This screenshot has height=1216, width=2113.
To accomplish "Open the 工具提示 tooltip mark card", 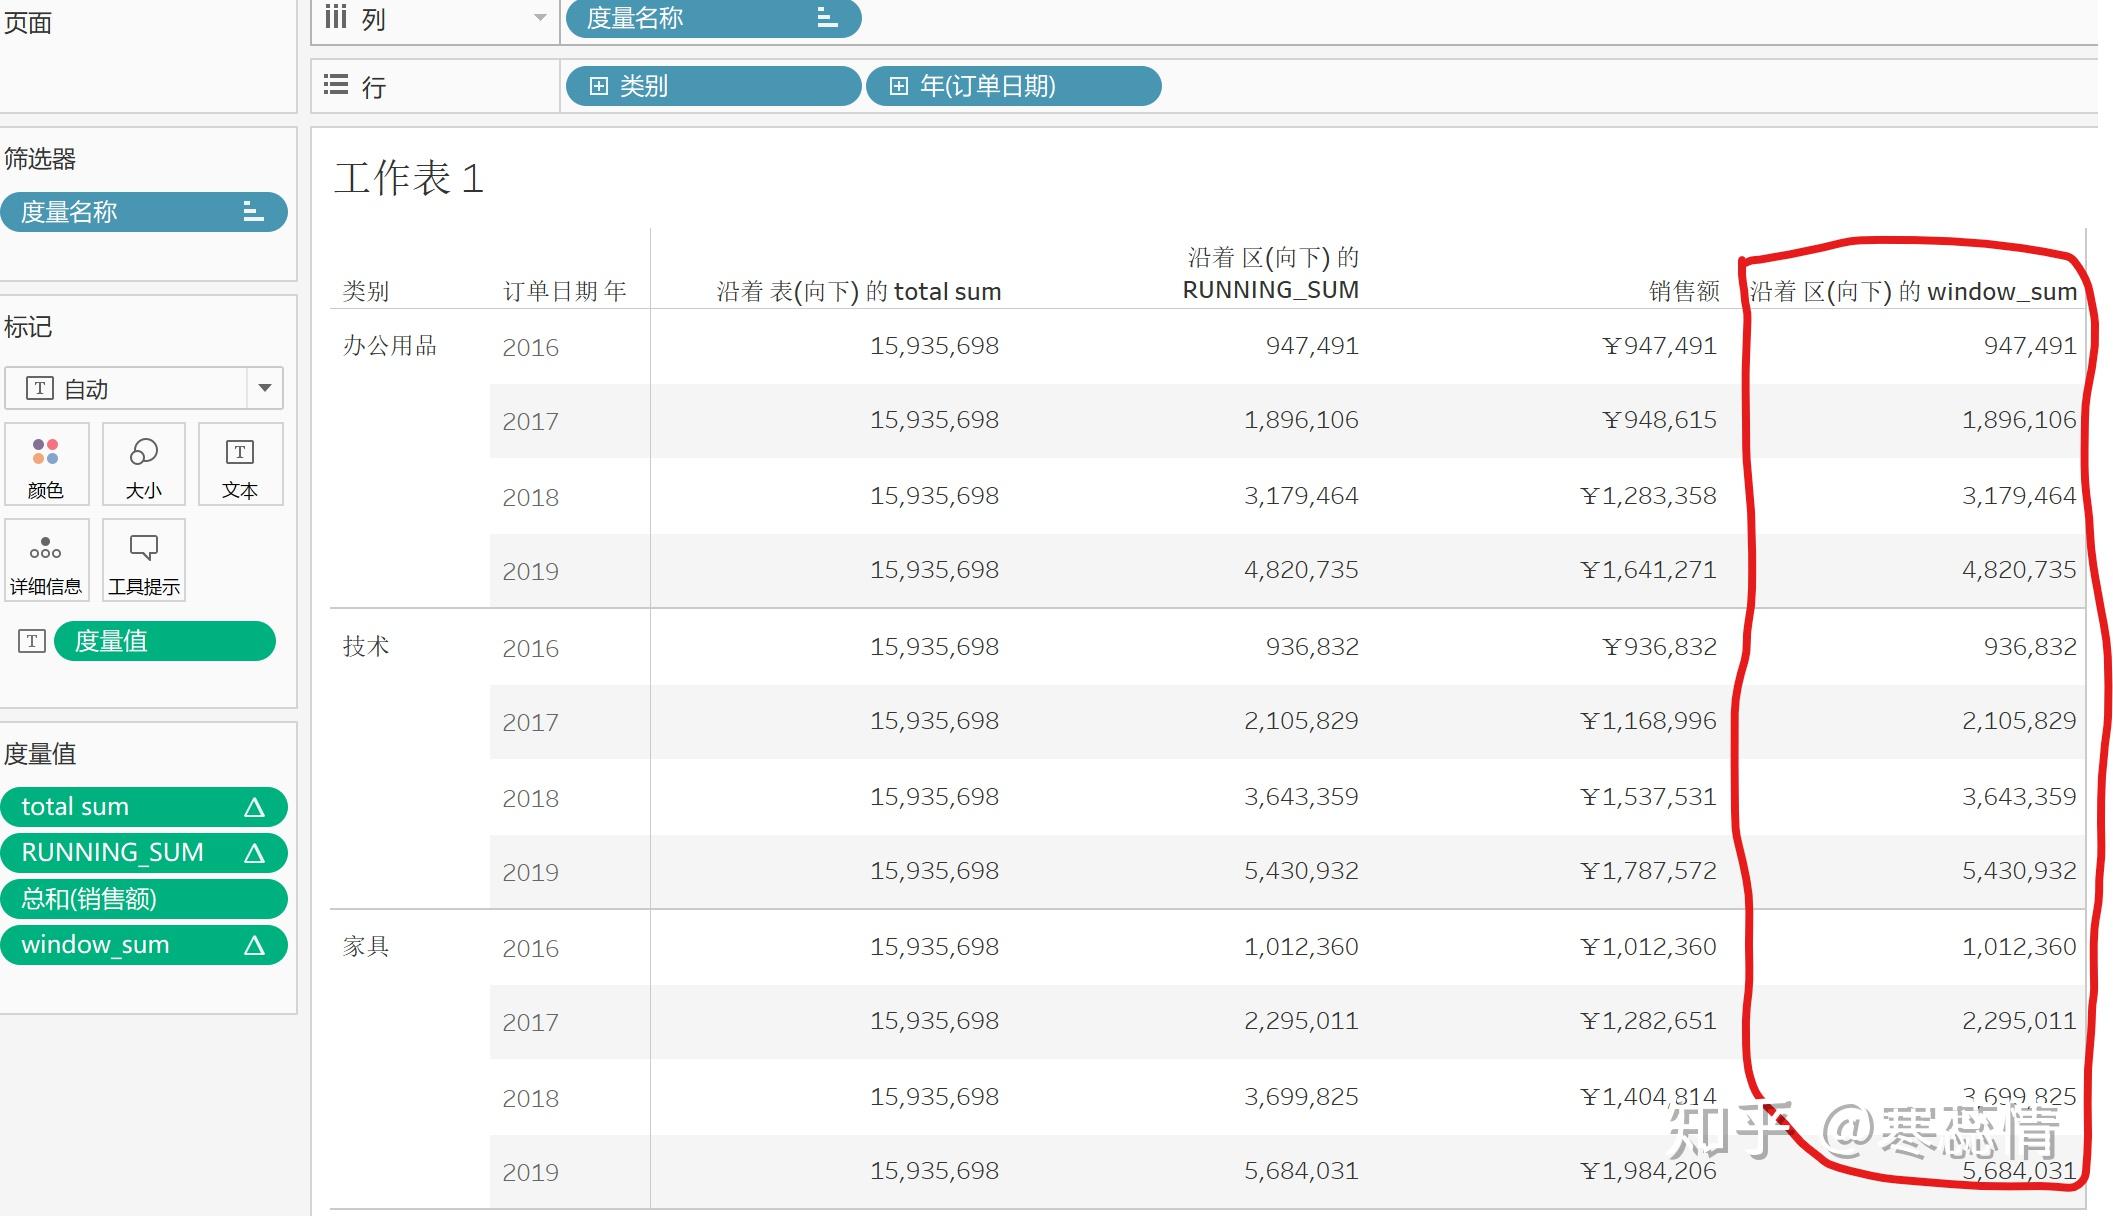I will point(143,560).
